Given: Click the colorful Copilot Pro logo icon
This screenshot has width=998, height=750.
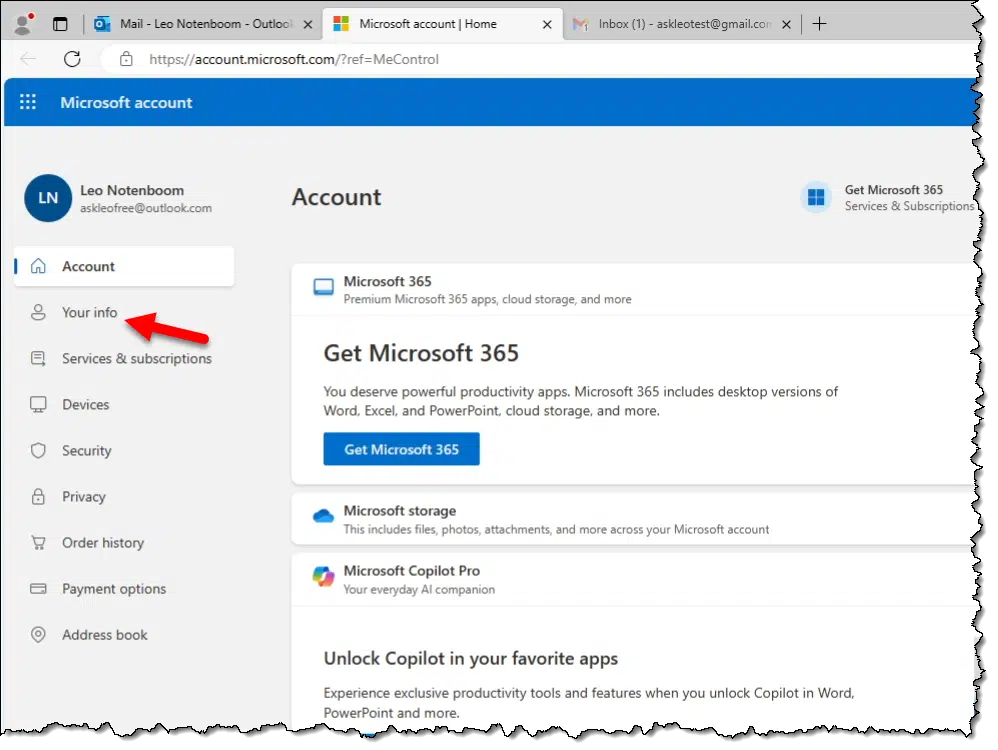Looking at the screenshot, I should click(x=323, y=576).
